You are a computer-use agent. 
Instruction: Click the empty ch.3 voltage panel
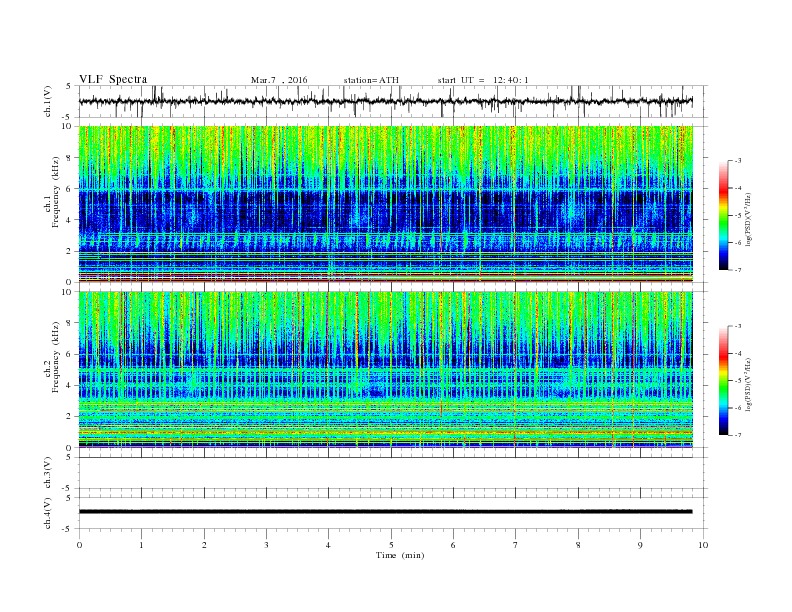click(393, 473)
